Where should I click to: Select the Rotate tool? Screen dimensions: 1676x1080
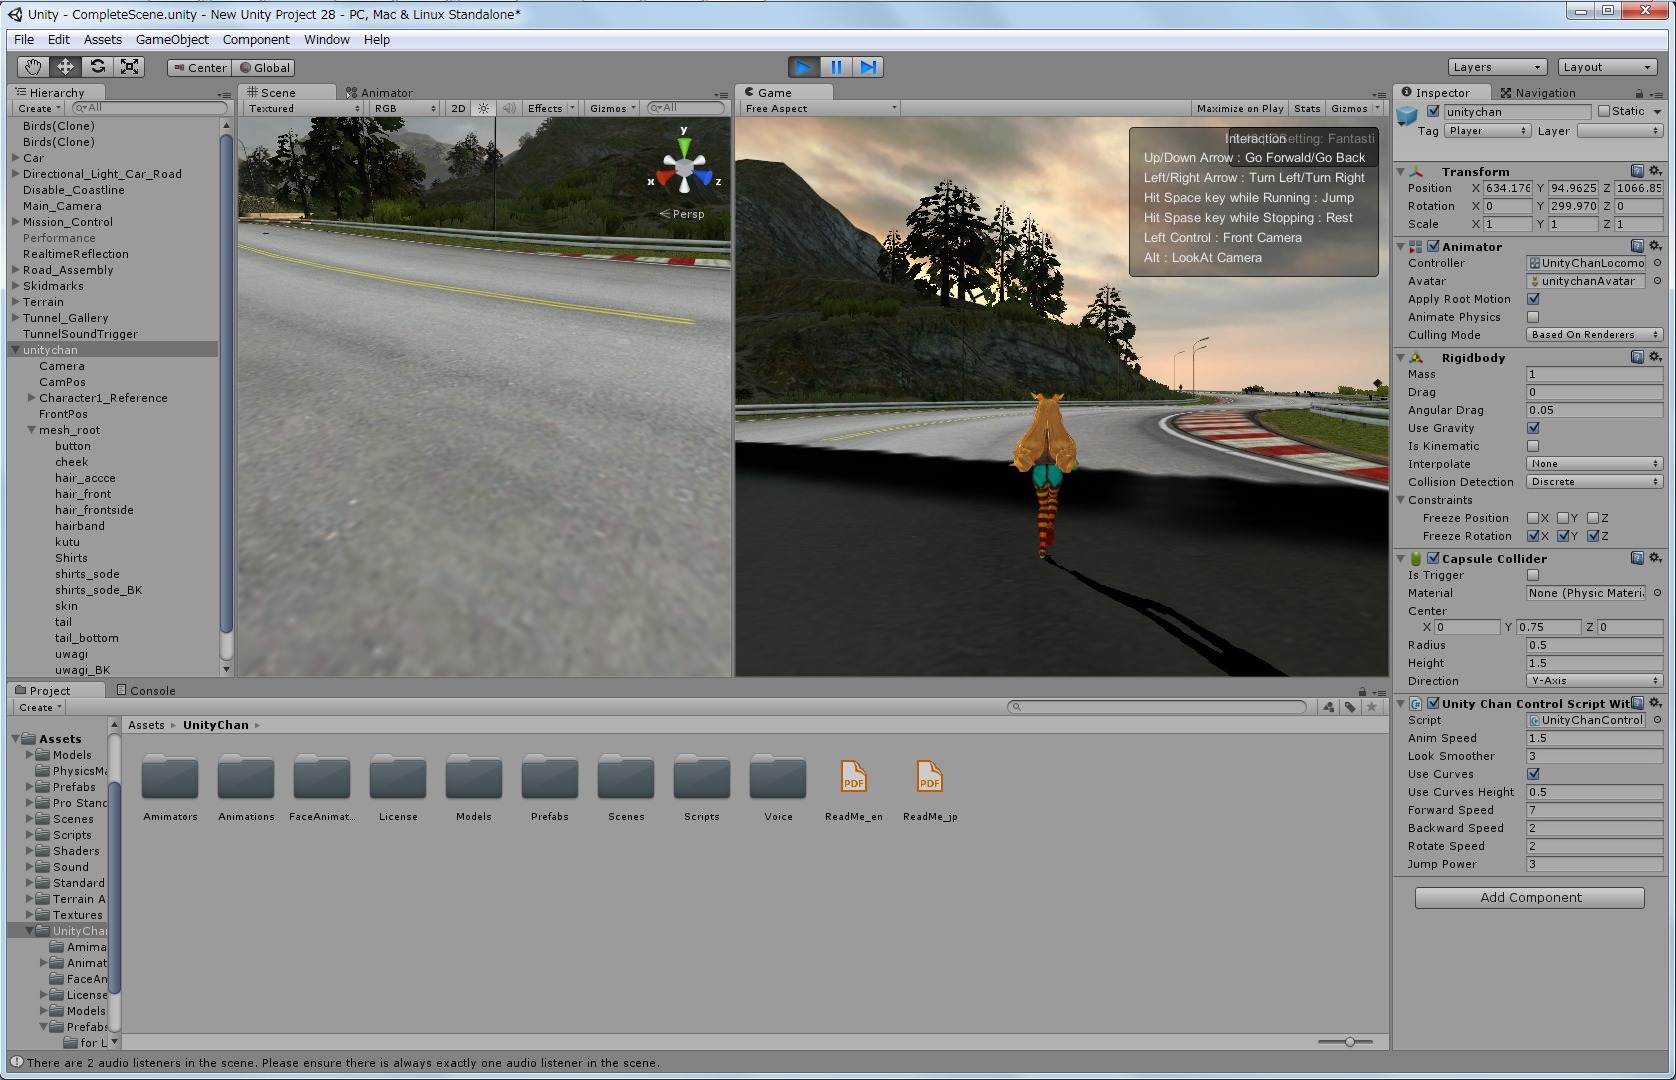click(x=97, y=67)
